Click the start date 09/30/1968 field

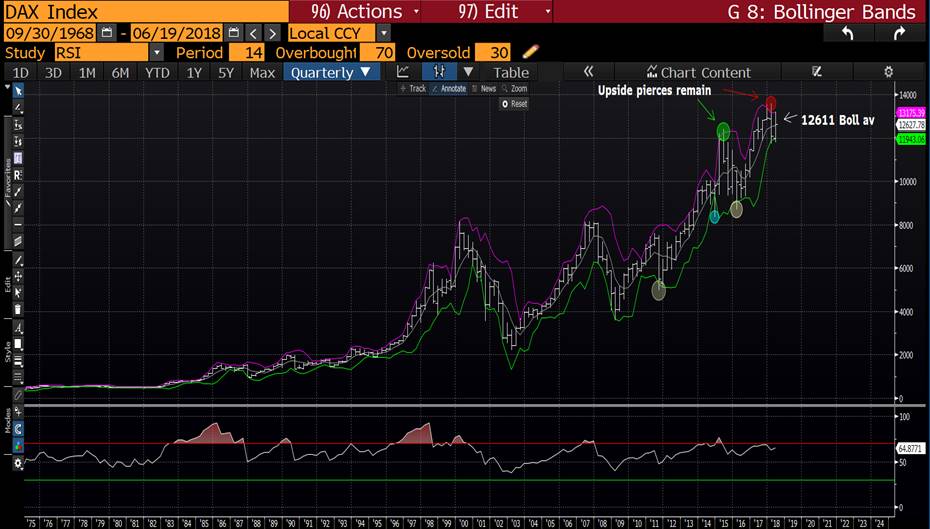(50, 33)
